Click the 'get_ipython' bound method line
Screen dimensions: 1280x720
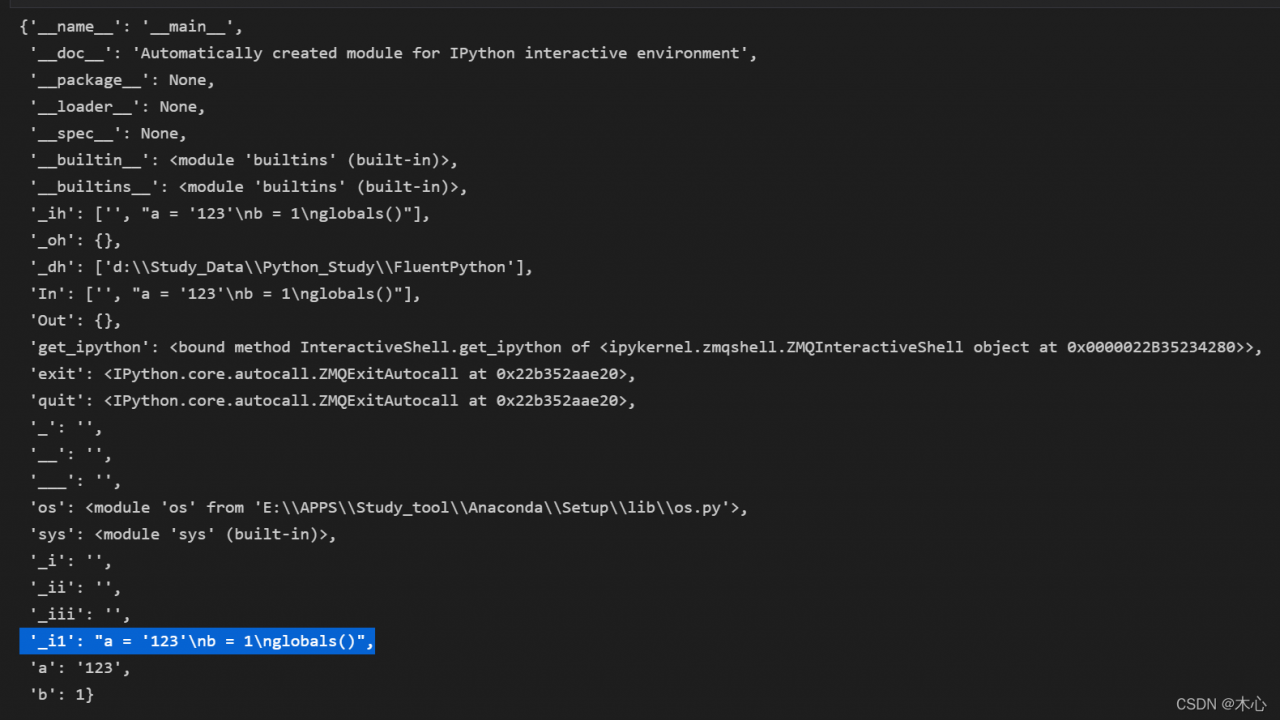pyautogui.click(x=646, y=347)
